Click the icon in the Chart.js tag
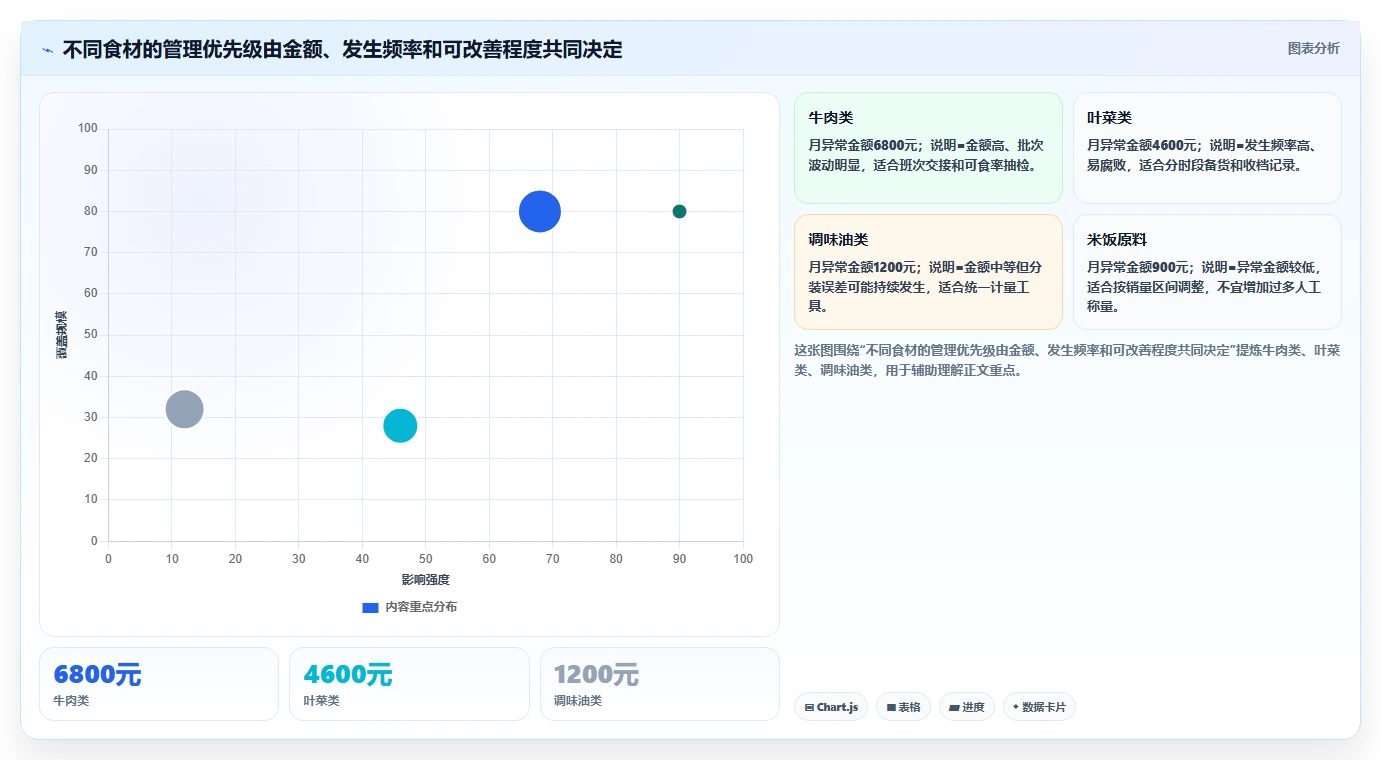Screen dimensions: 1381x760 point(809,707)
